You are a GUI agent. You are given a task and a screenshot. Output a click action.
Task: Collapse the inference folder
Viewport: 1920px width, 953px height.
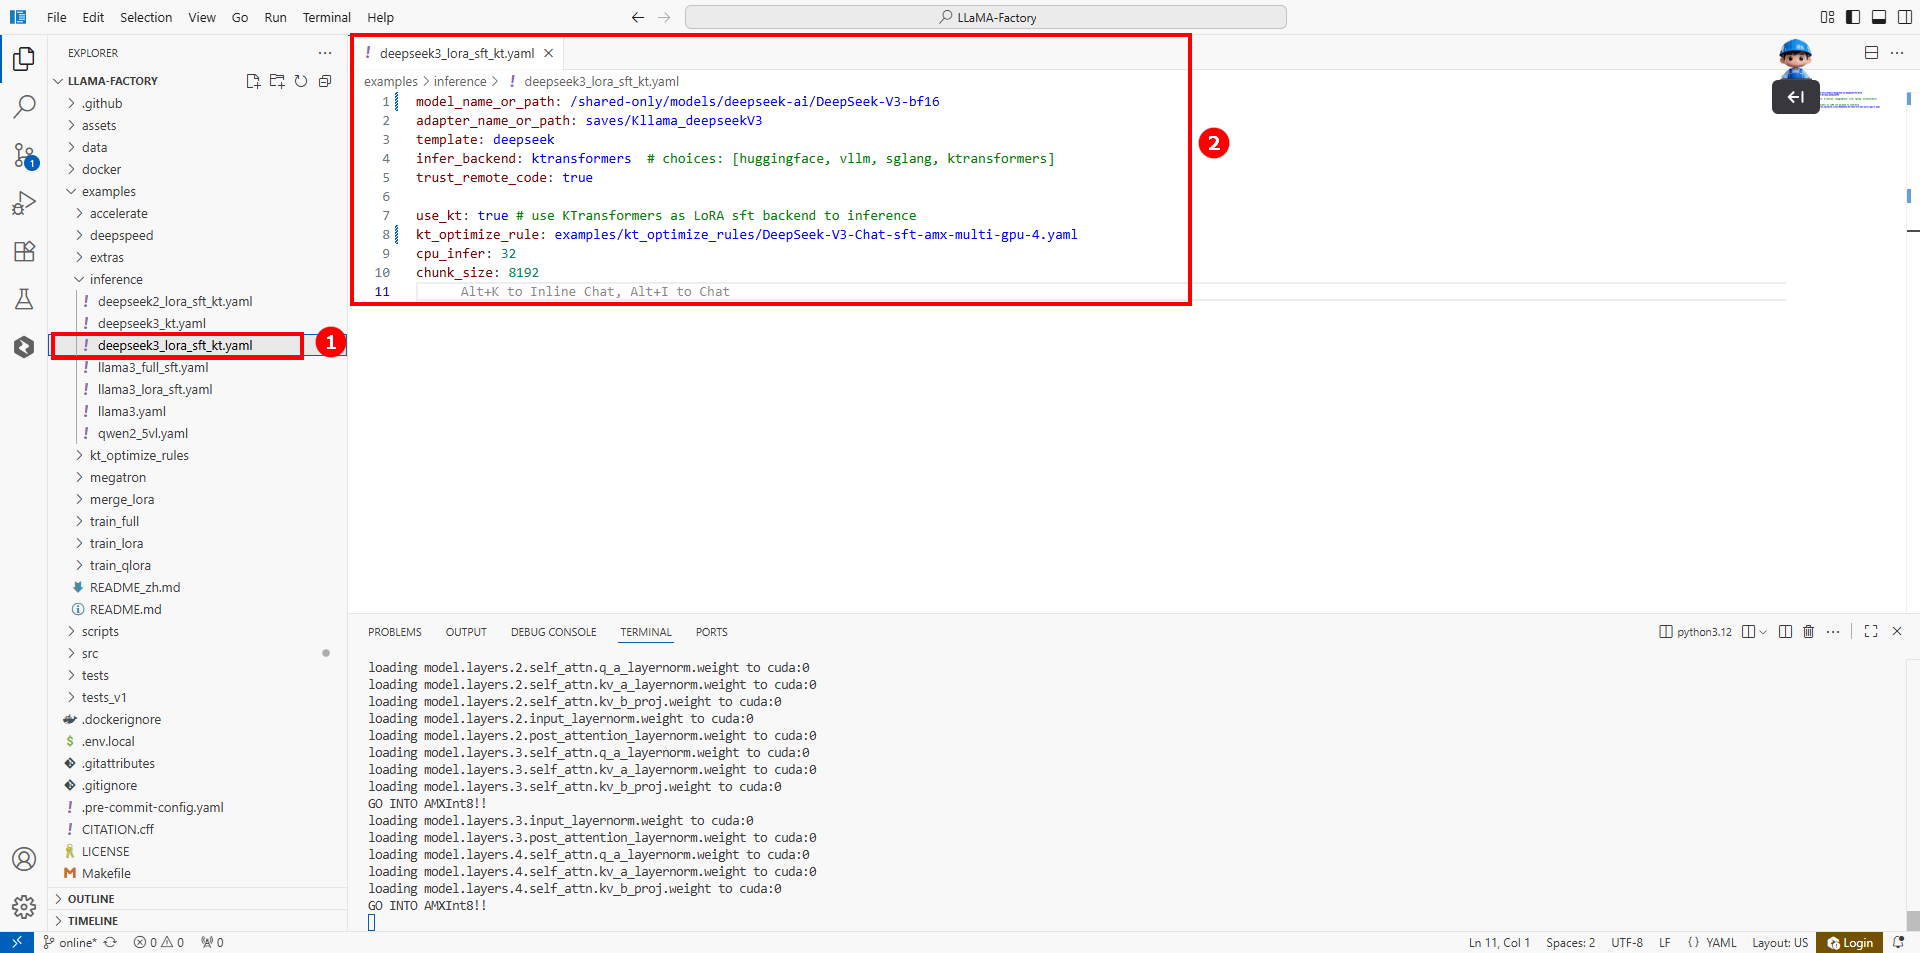[116, 280]
